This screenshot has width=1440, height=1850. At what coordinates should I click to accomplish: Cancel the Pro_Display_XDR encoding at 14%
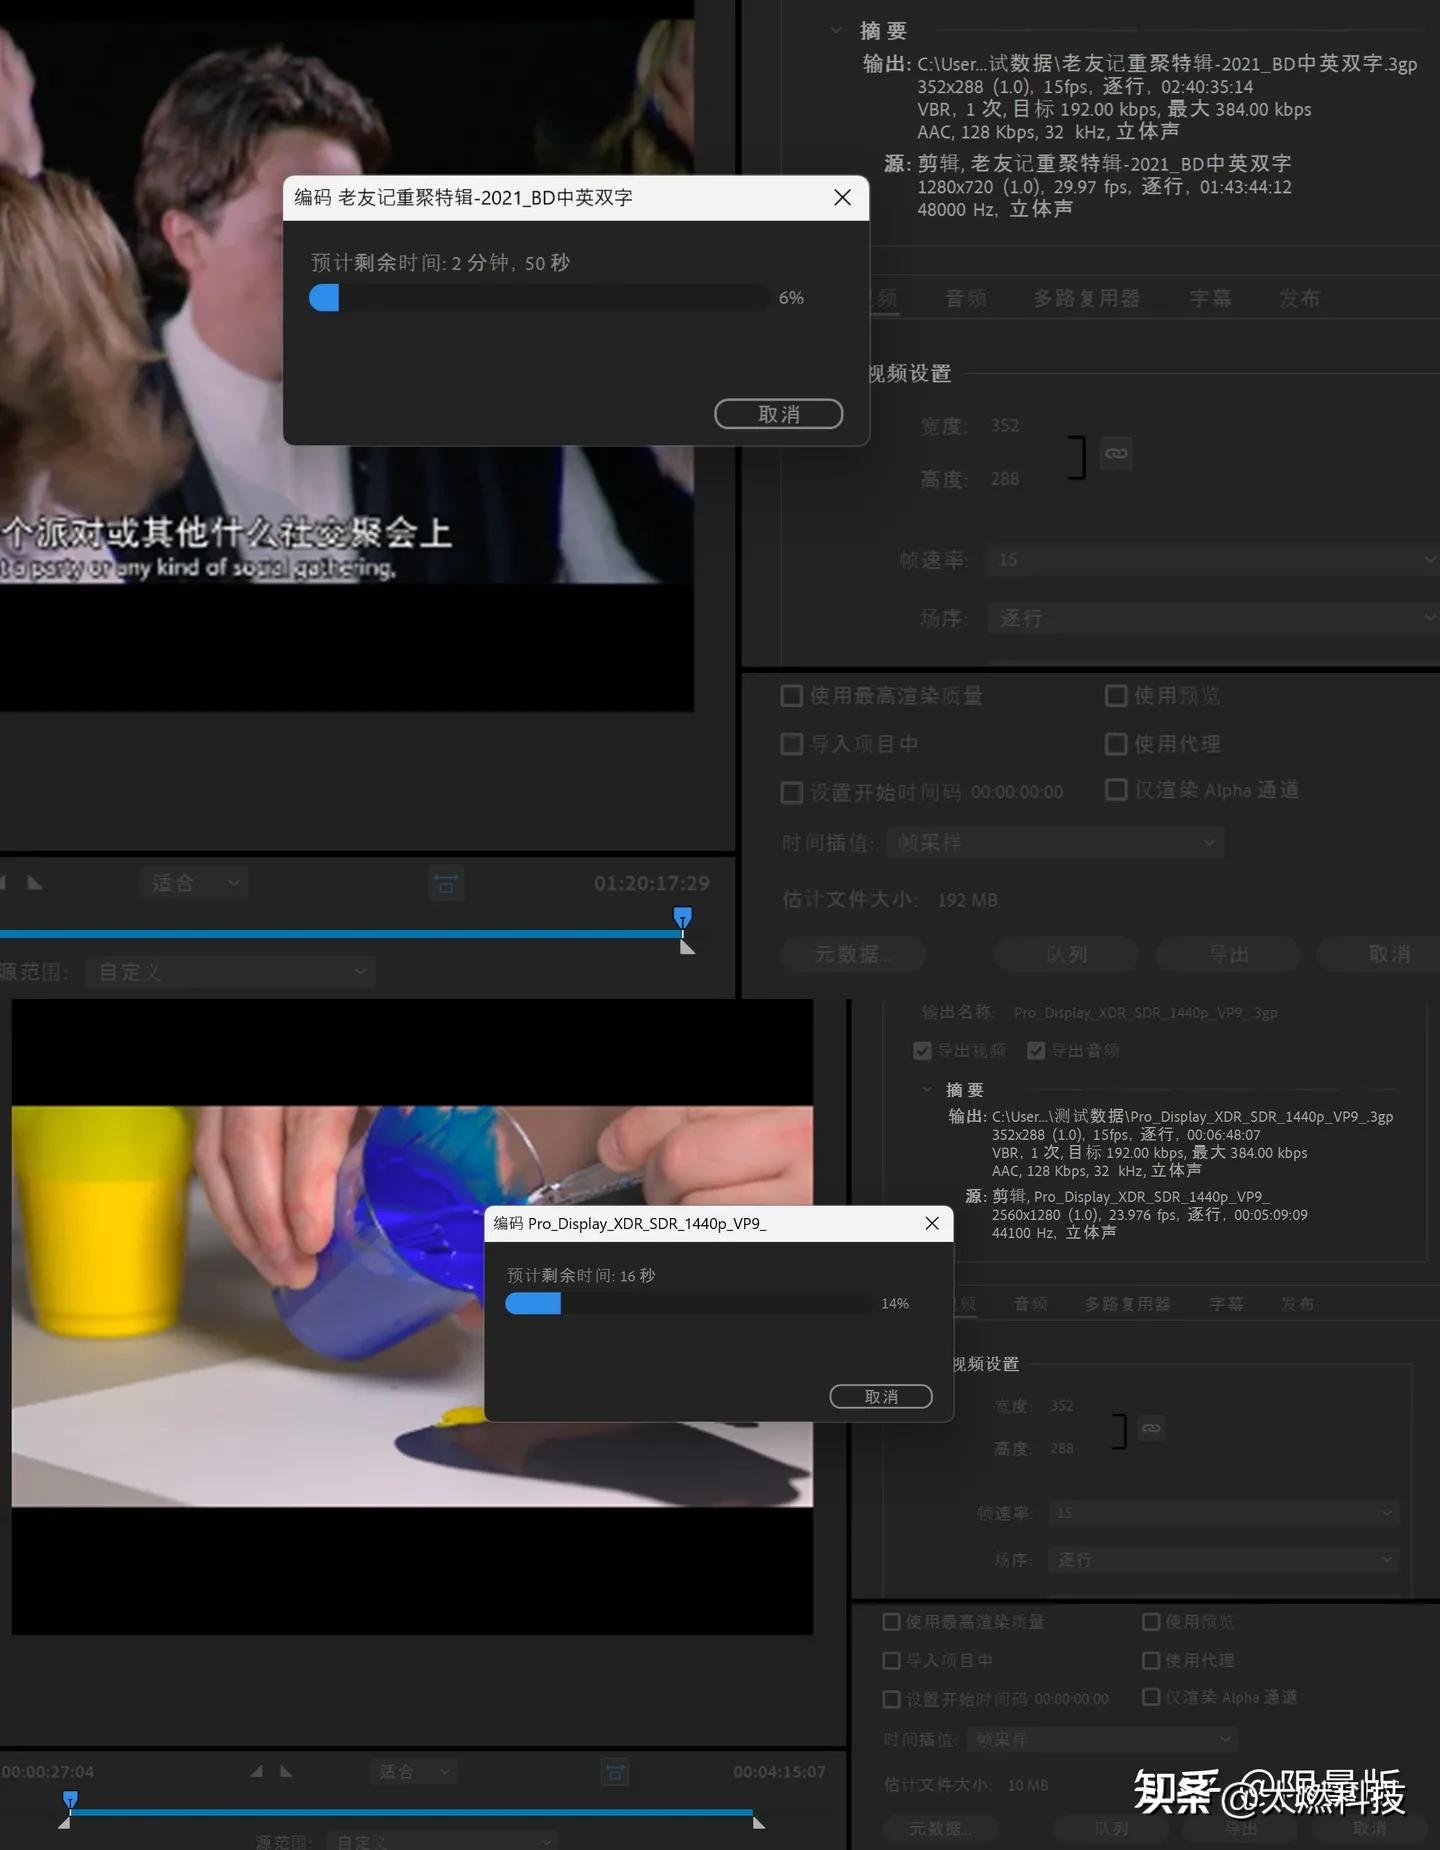point(880,1397)
